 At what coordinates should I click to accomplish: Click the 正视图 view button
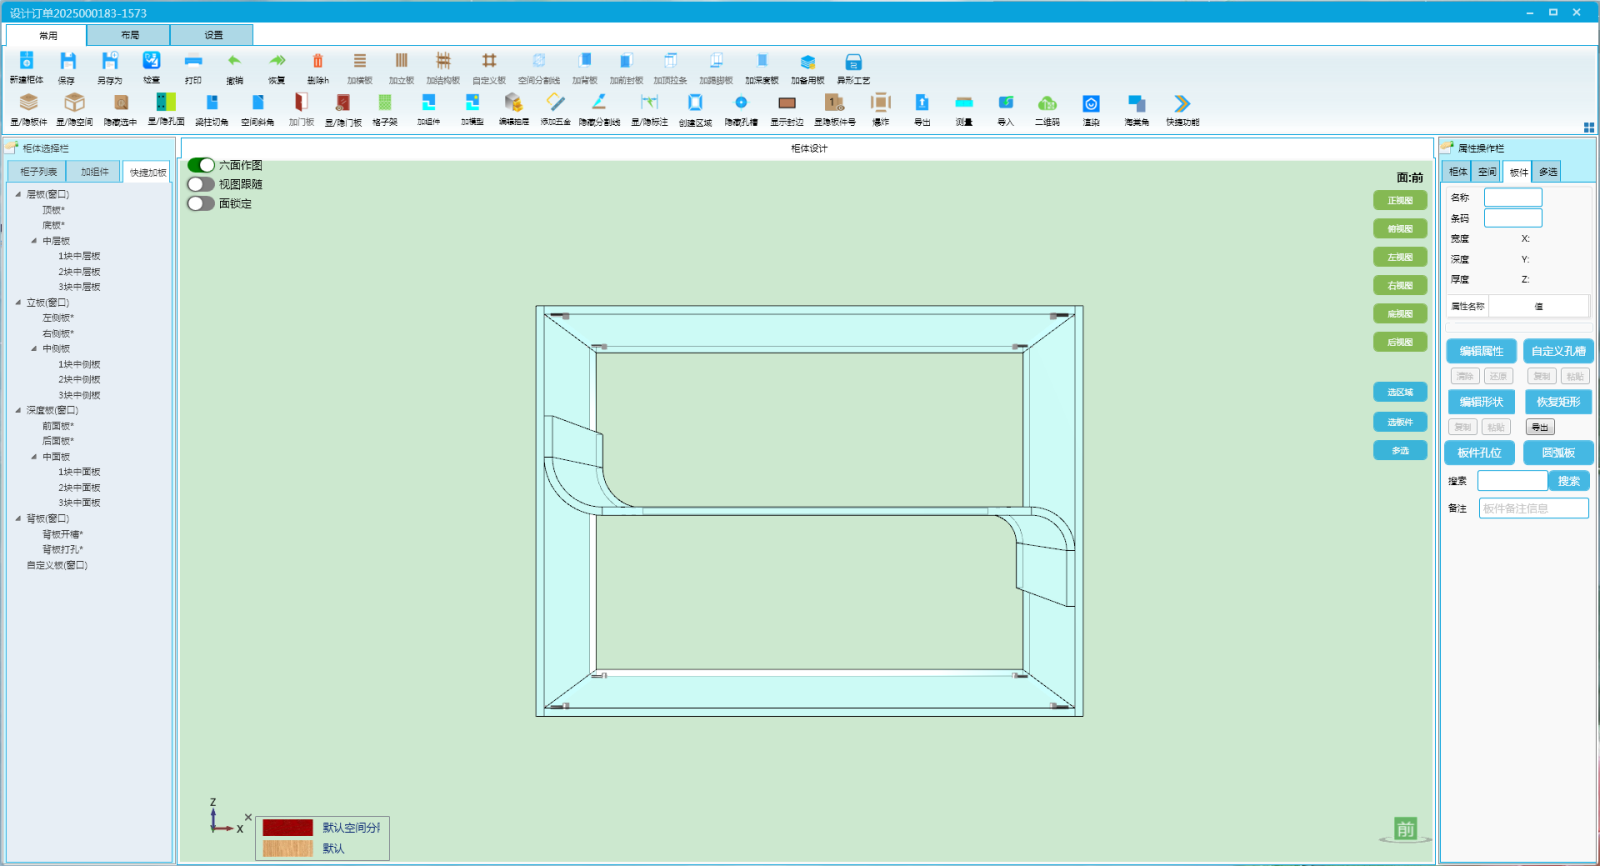tap(1400, 201)
